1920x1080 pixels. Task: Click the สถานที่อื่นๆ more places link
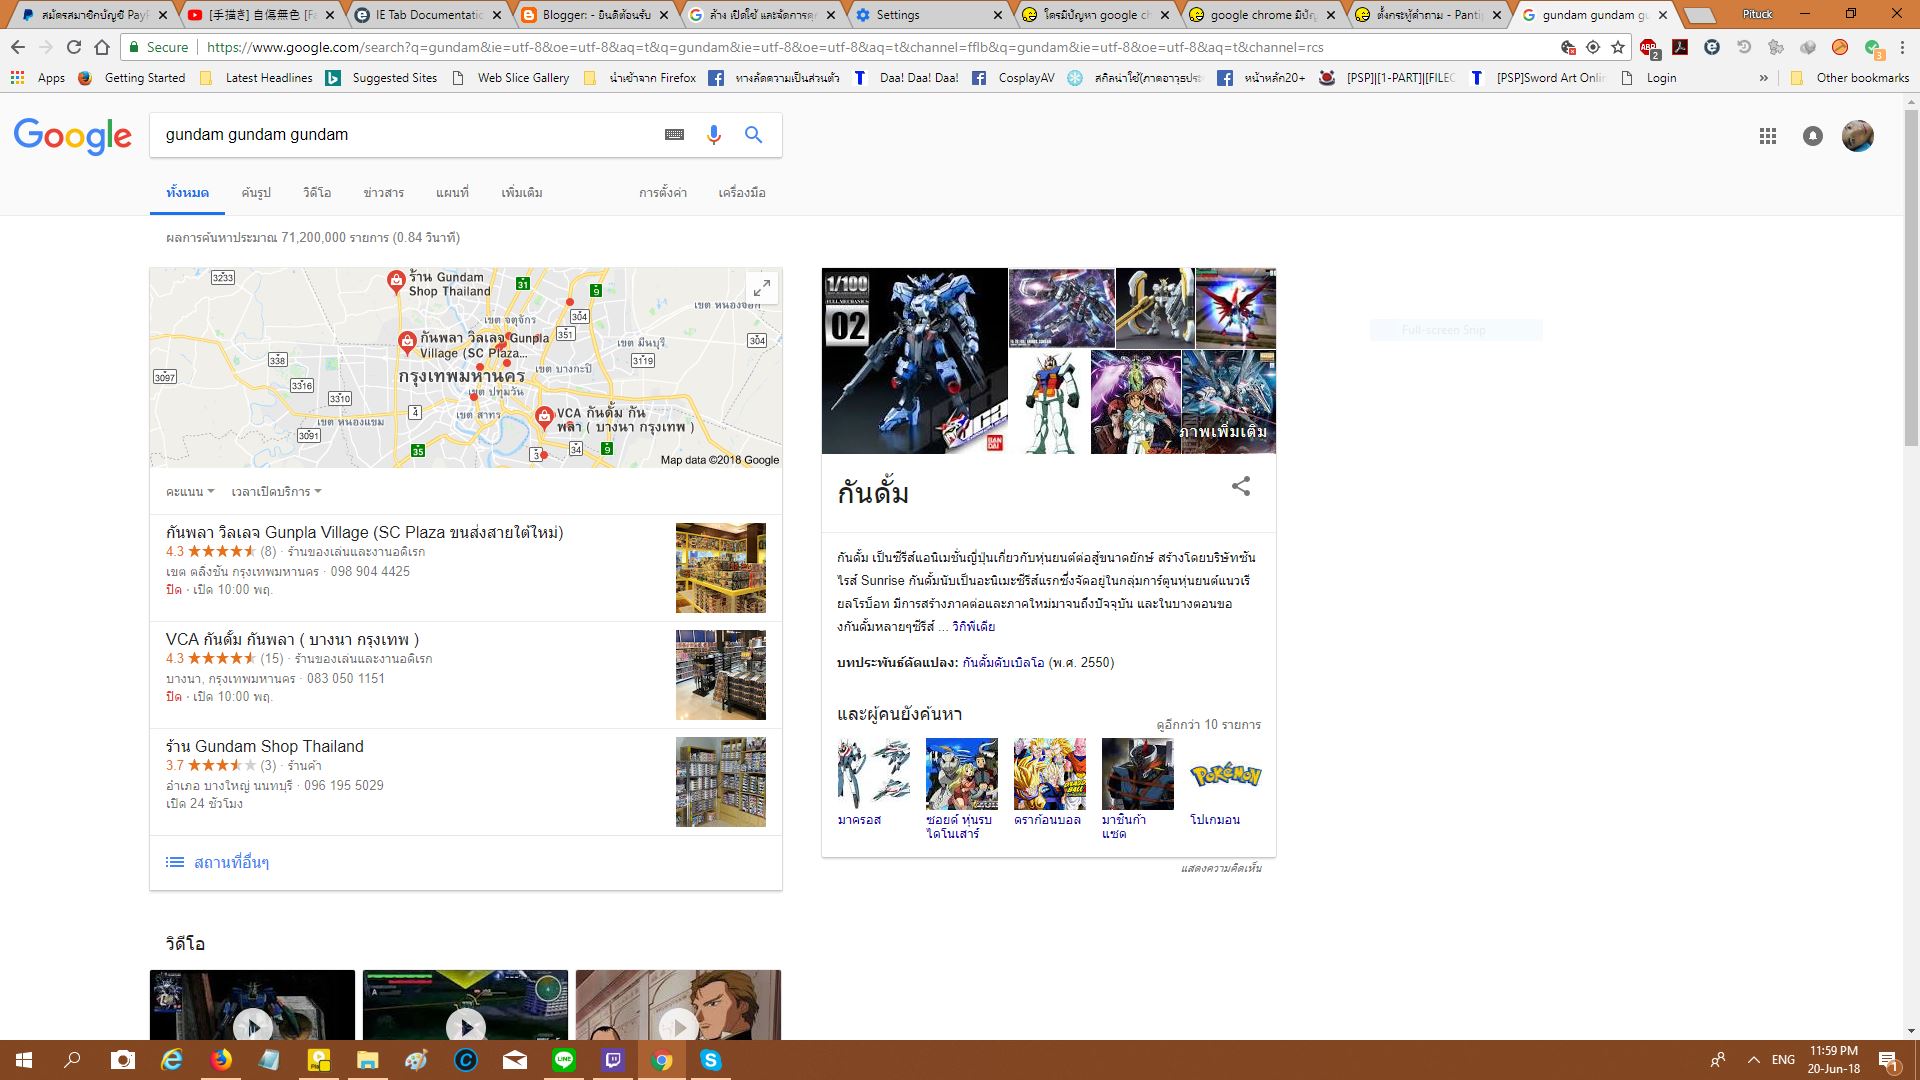231,862
